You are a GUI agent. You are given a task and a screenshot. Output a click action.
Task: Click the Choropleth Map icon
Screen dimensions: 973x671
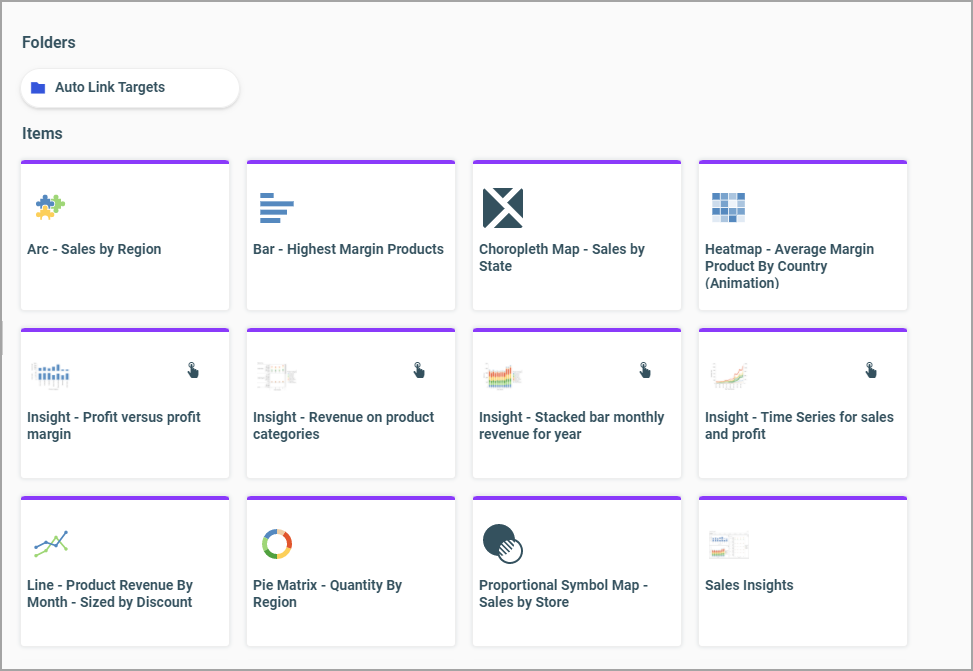point(502,207)
